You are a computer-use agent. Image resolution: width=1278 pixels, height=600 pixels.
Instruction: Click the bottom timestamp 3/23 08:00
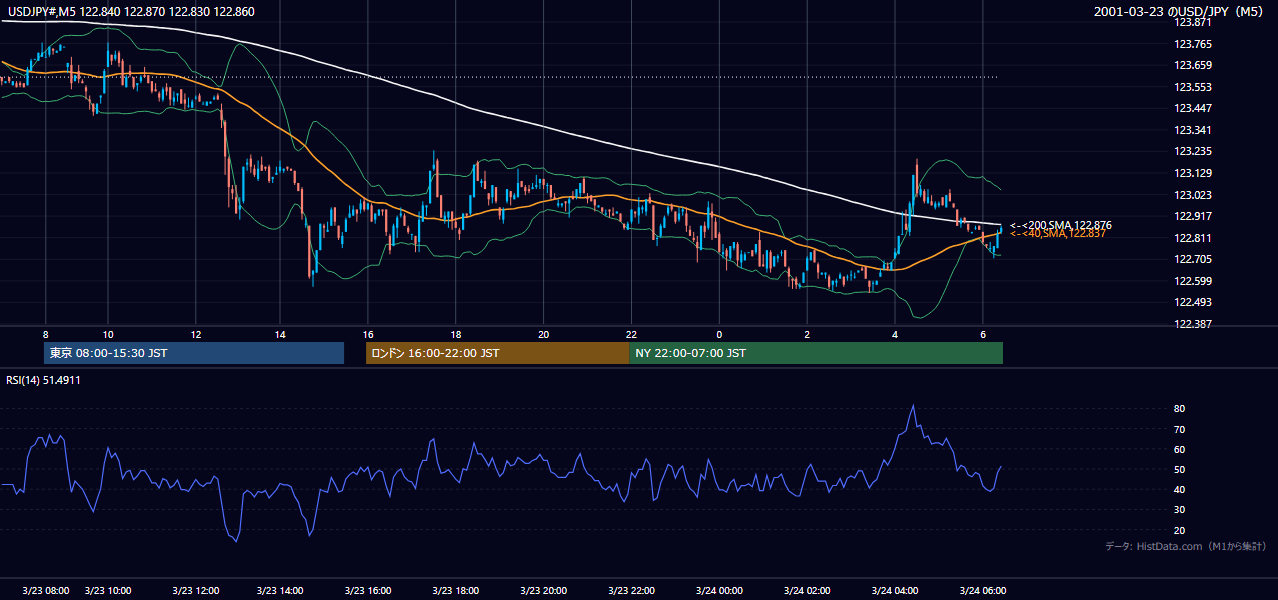coord(45,591)
